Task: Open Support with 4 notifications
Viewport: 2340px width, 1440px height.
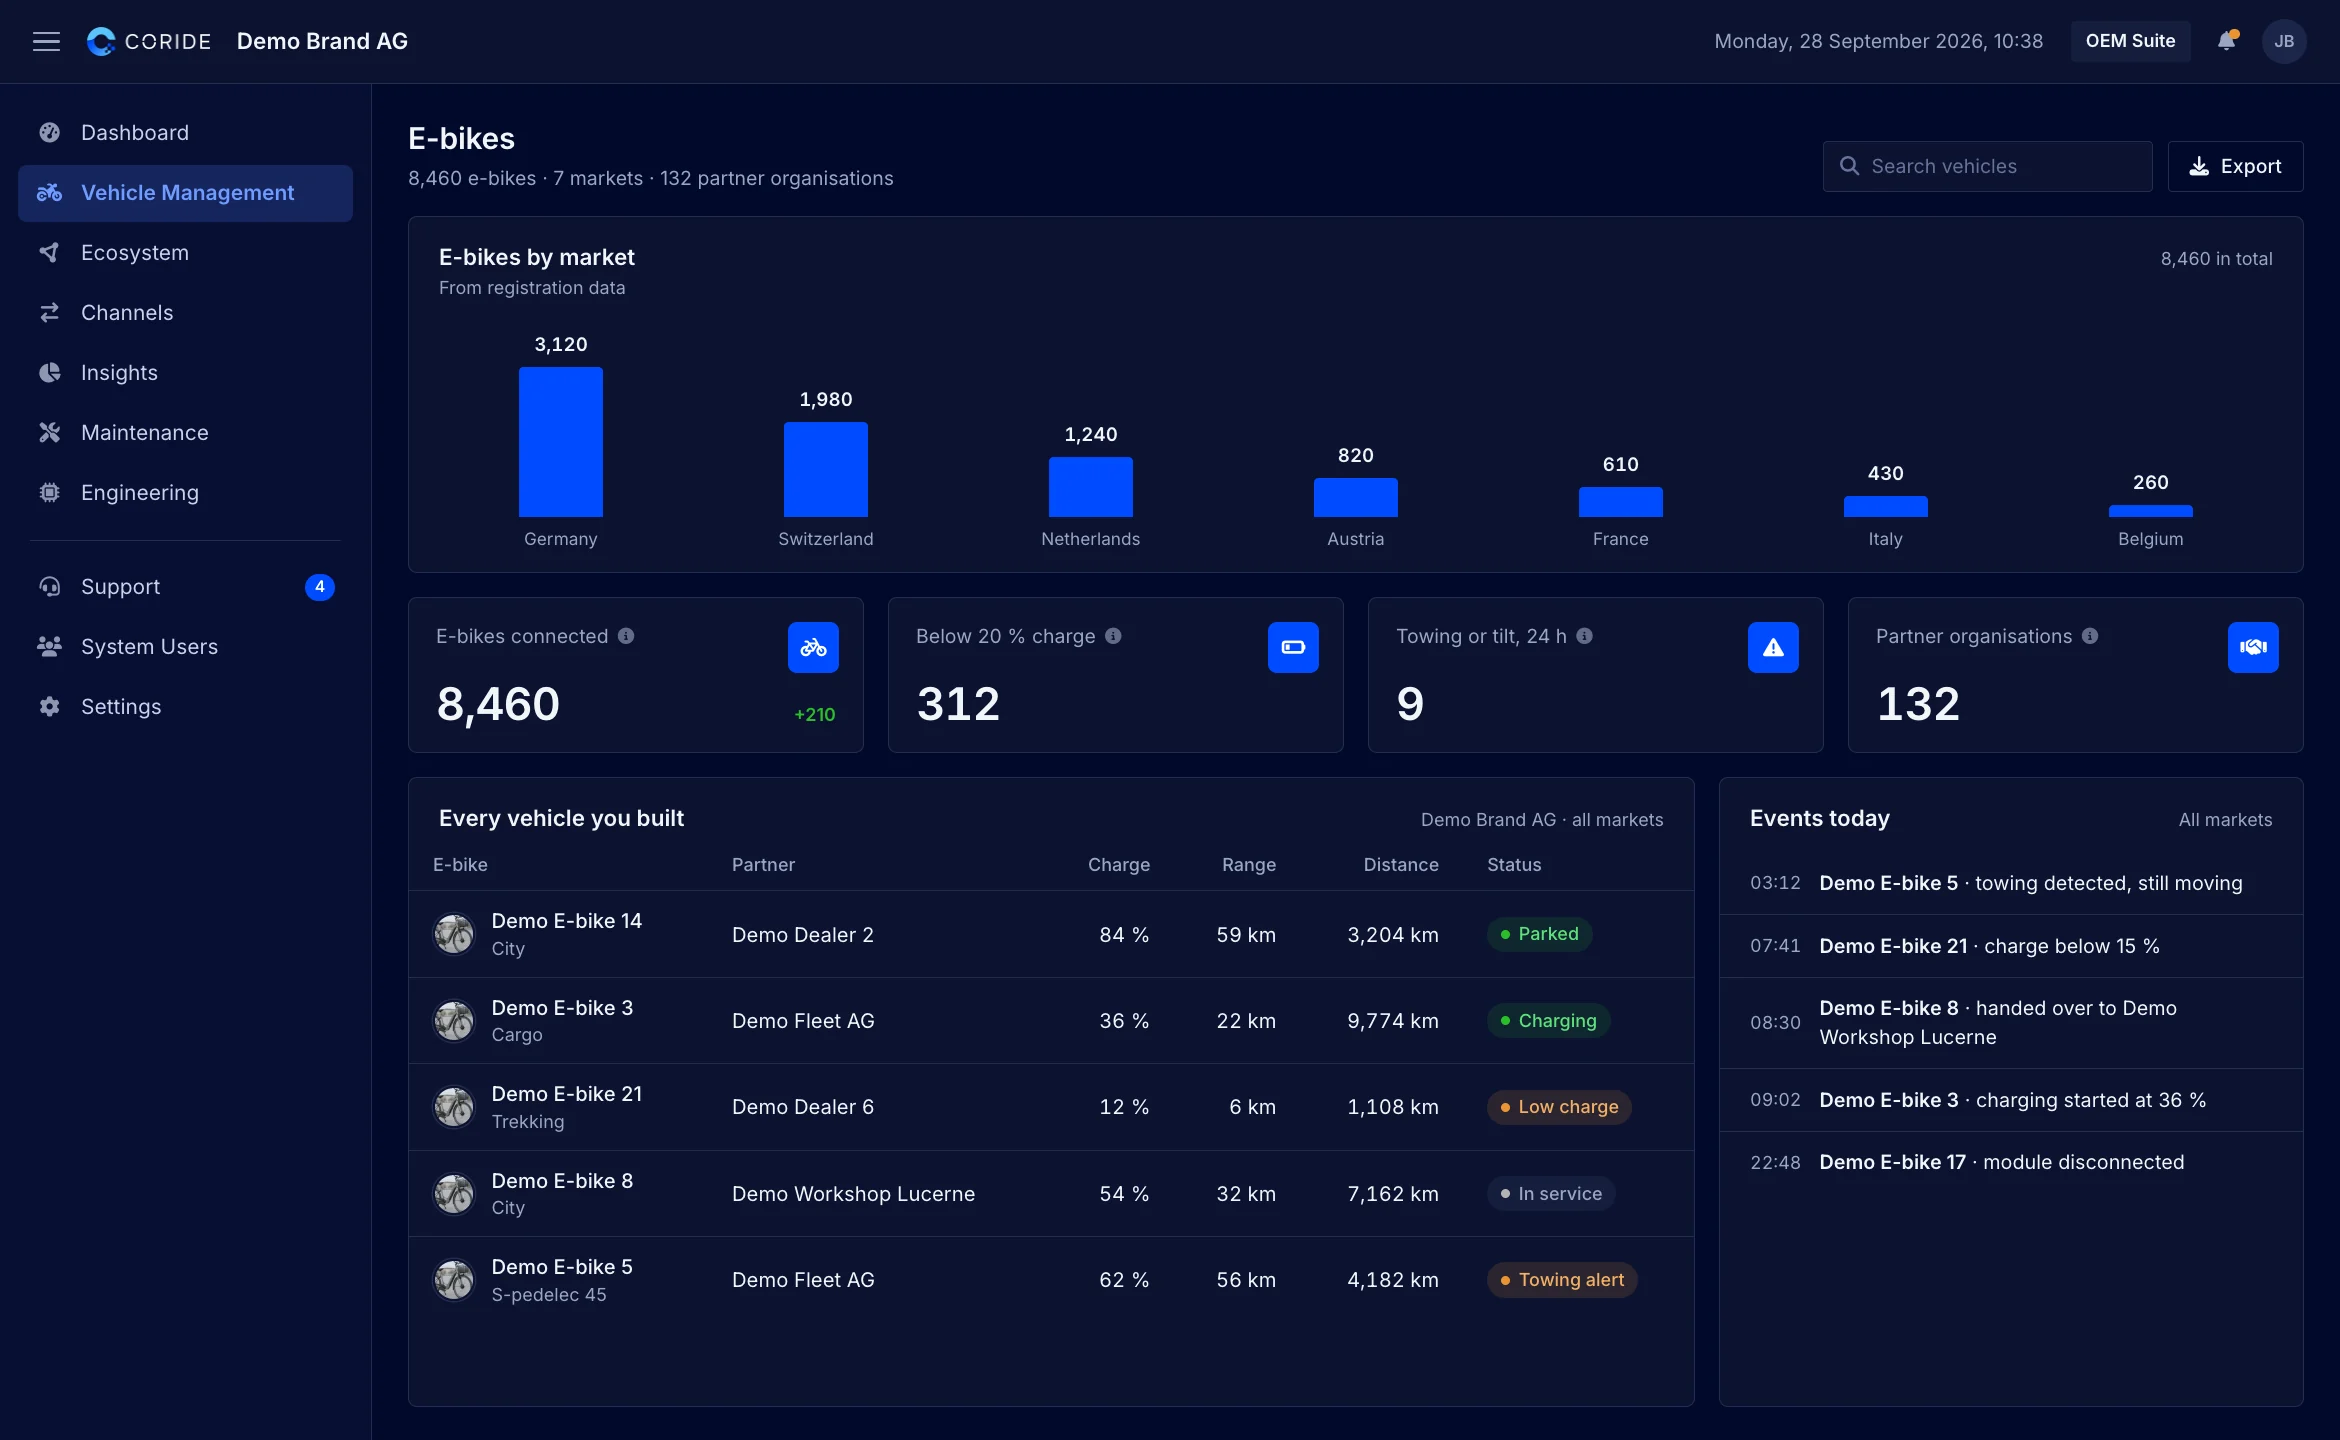Action: [x=185, y=587]
